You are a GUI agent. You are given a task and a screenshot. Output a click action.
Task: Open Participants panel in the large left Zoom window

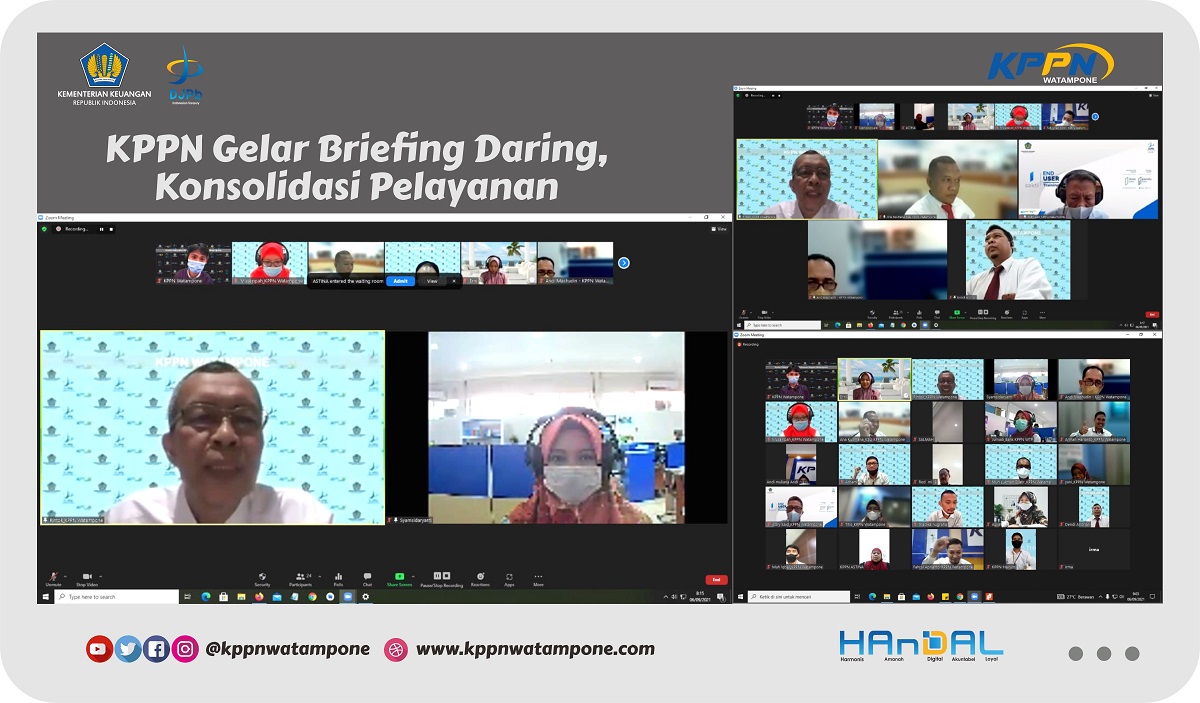click(299, 578)
